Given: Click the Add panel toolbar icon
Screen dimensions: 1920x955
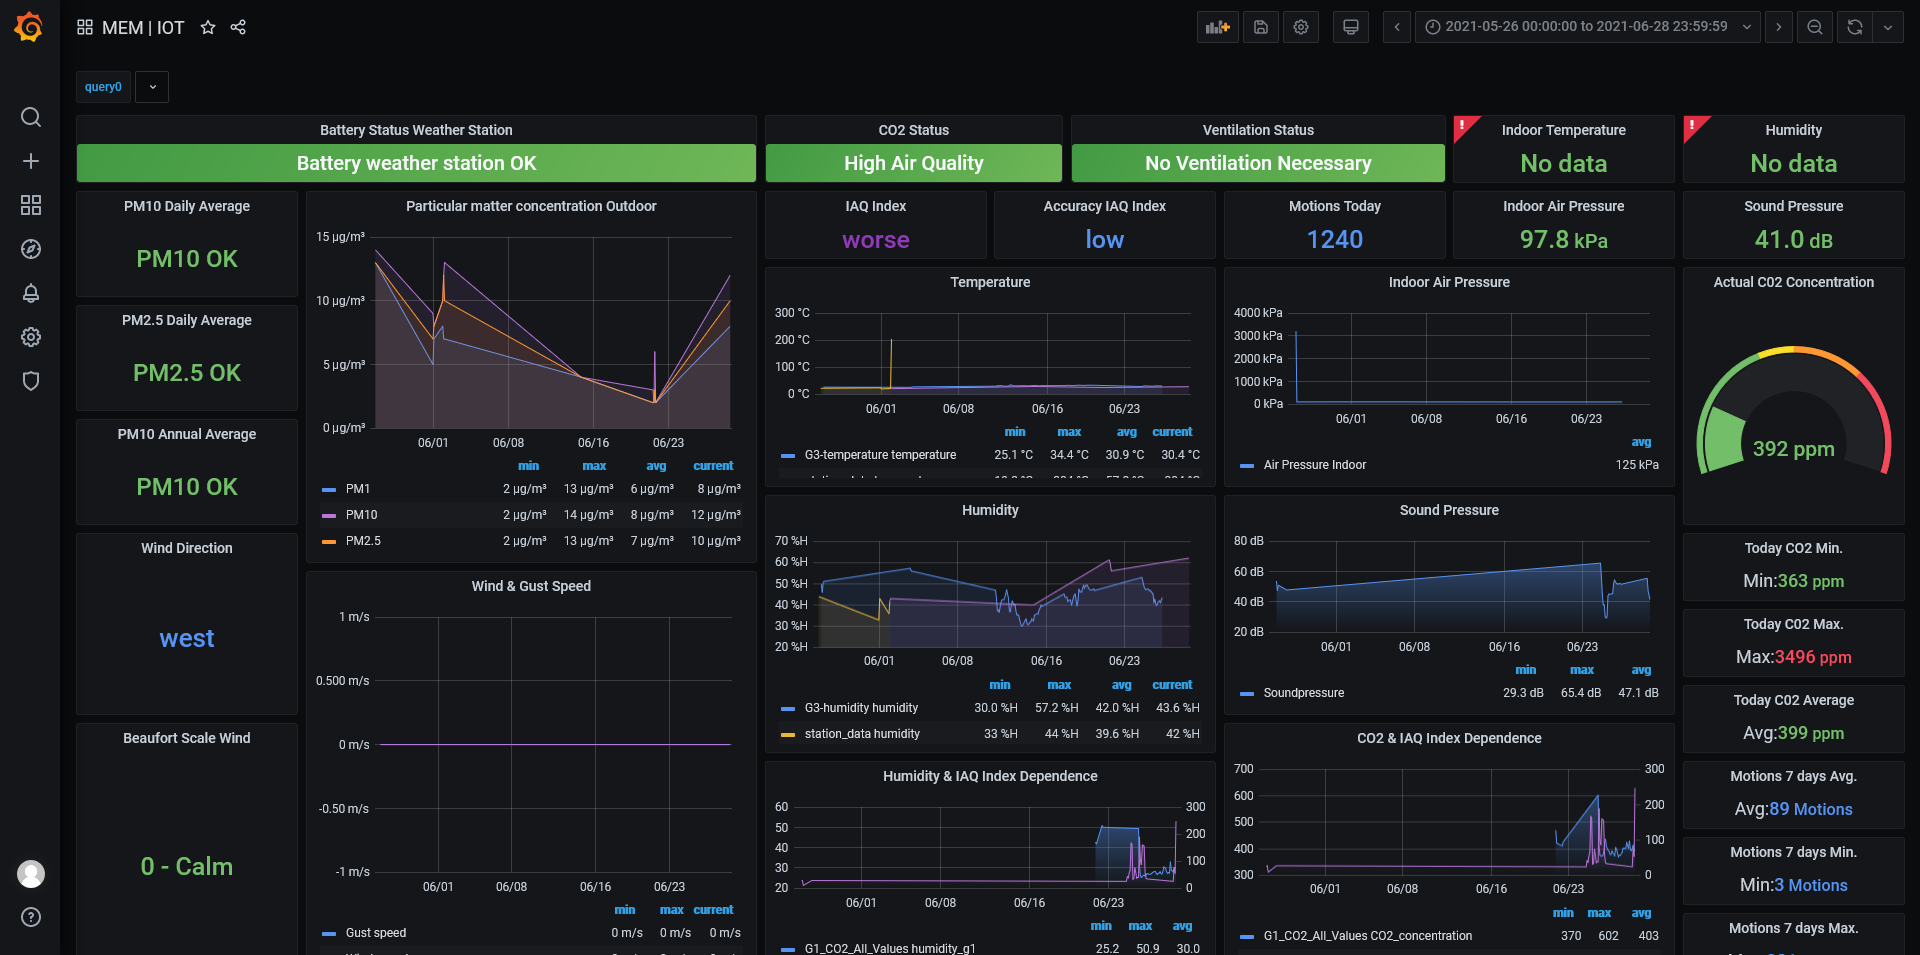Looking at the screenshot, I should pos(1217,27).
